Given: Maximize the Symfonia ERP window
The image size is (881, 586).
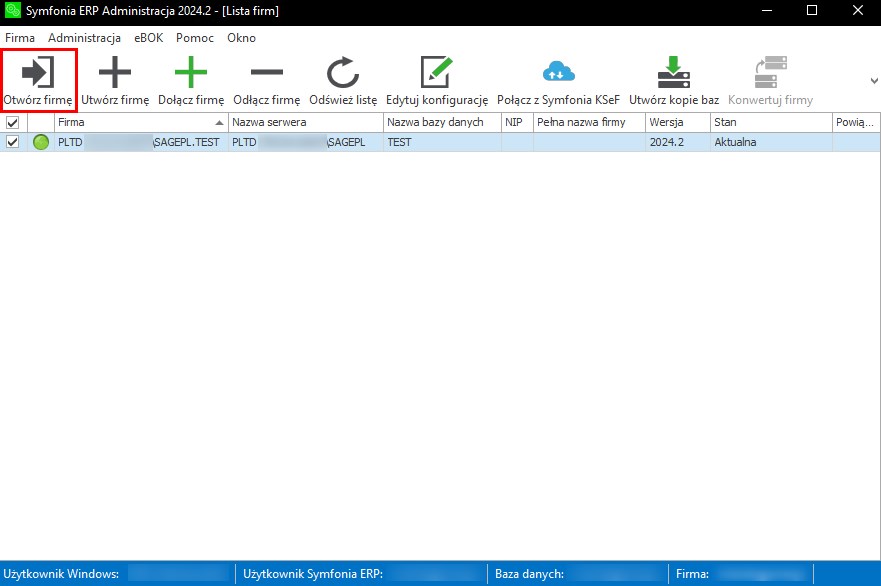Looking at the screenshot, I should point(812,10).
